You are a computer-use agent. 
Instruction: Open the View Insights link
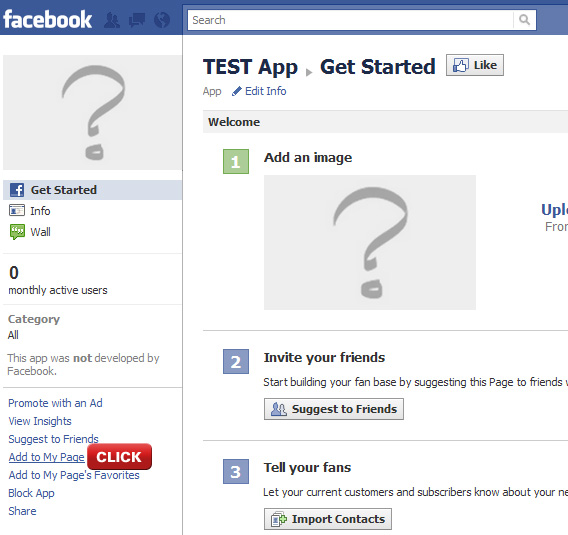click(40, 421)
